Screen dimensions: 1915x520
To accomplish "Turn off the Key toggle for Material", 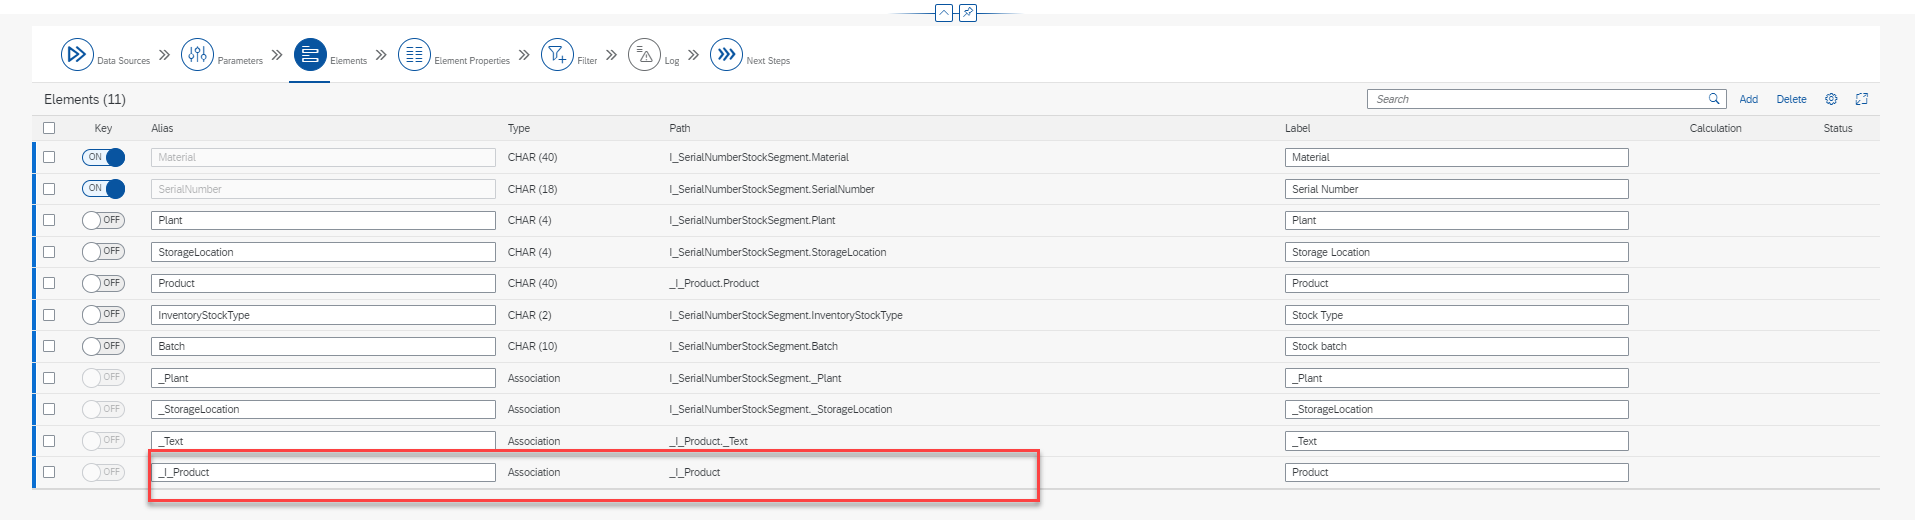I will [104, 157].
